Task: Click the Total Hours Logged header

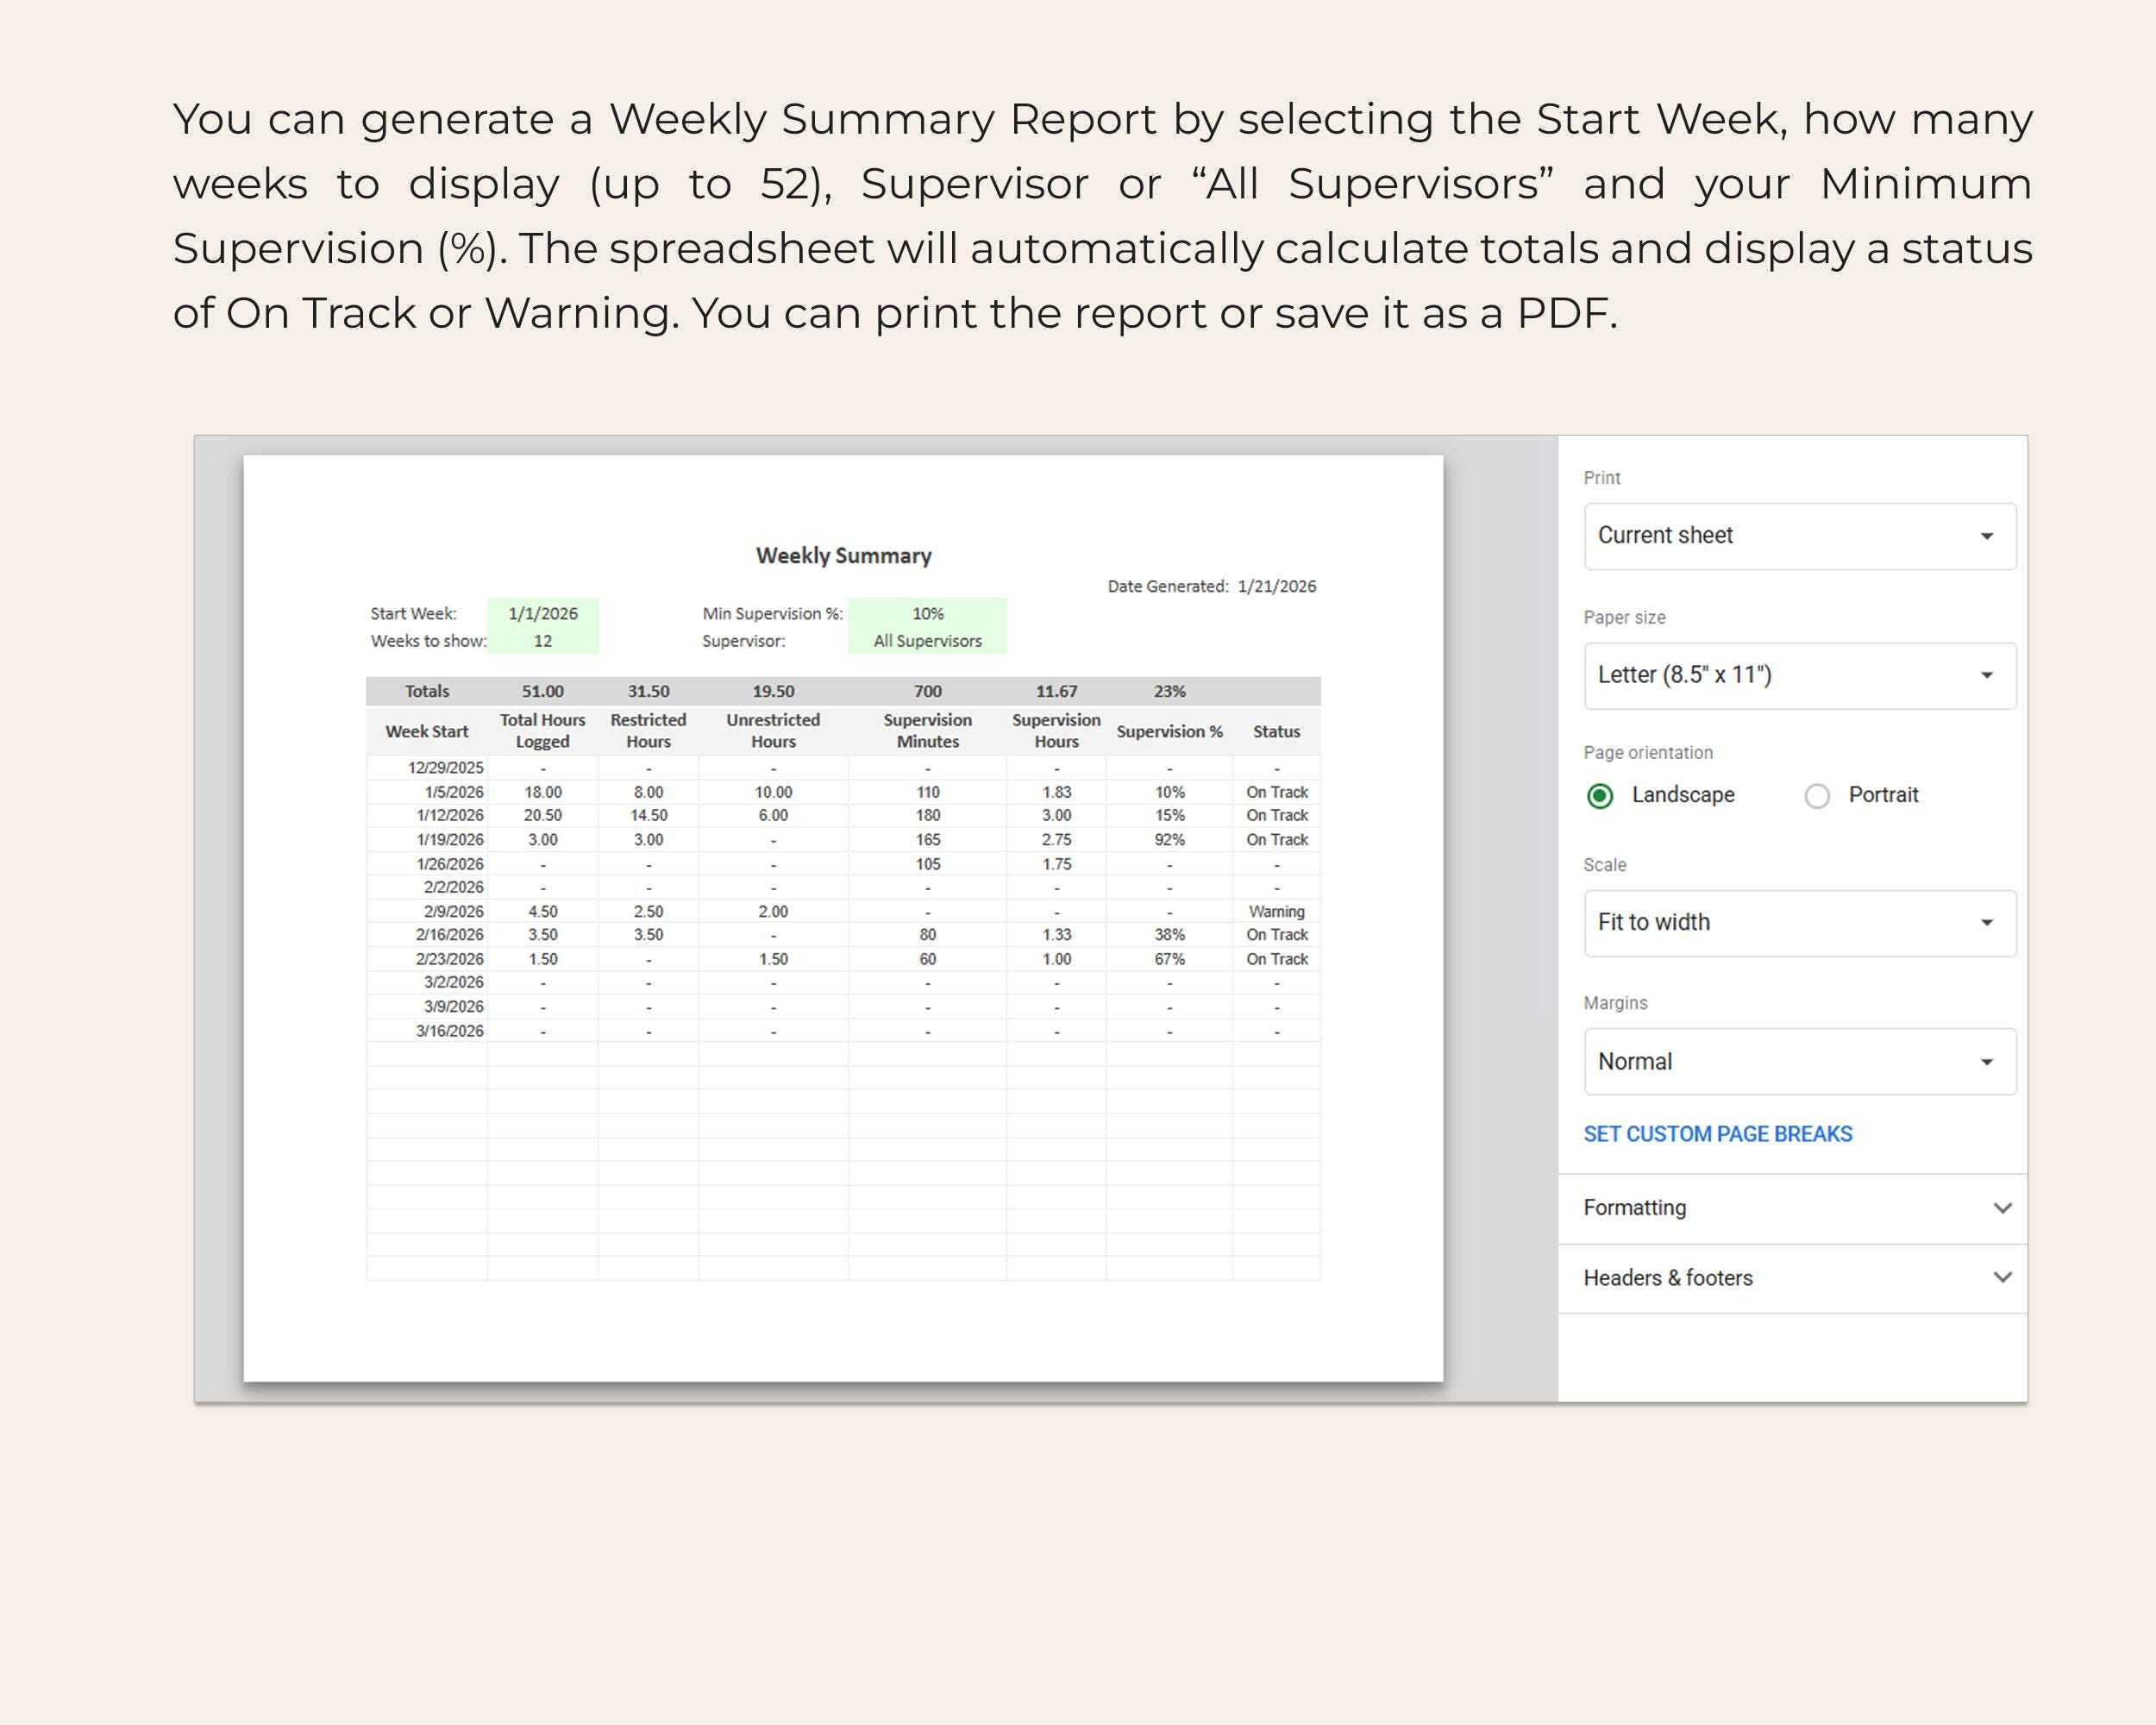Action: pyautogui.click(x=542, y=731)
